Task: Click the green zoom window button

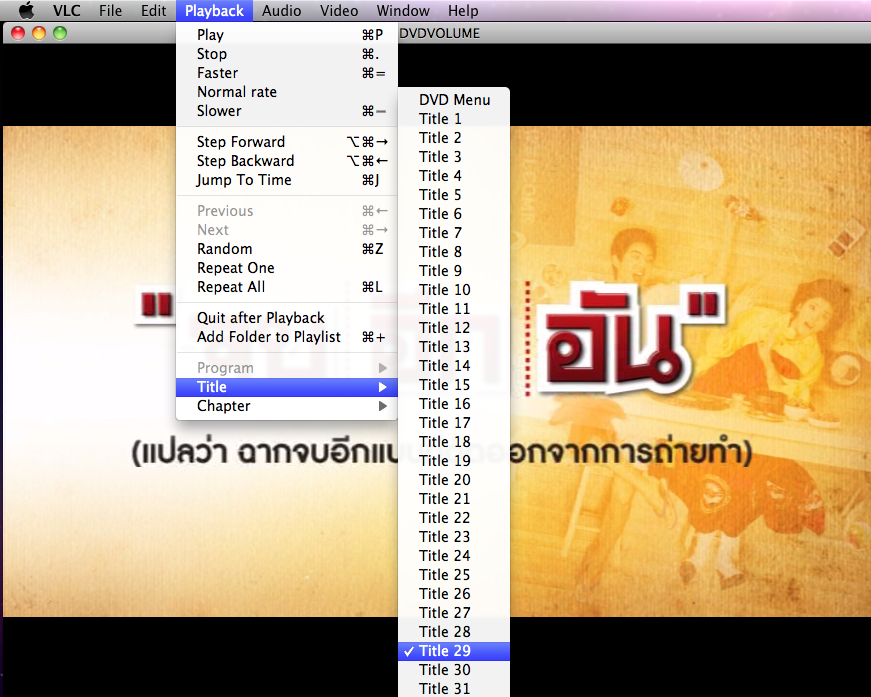Action: point(60,33)
